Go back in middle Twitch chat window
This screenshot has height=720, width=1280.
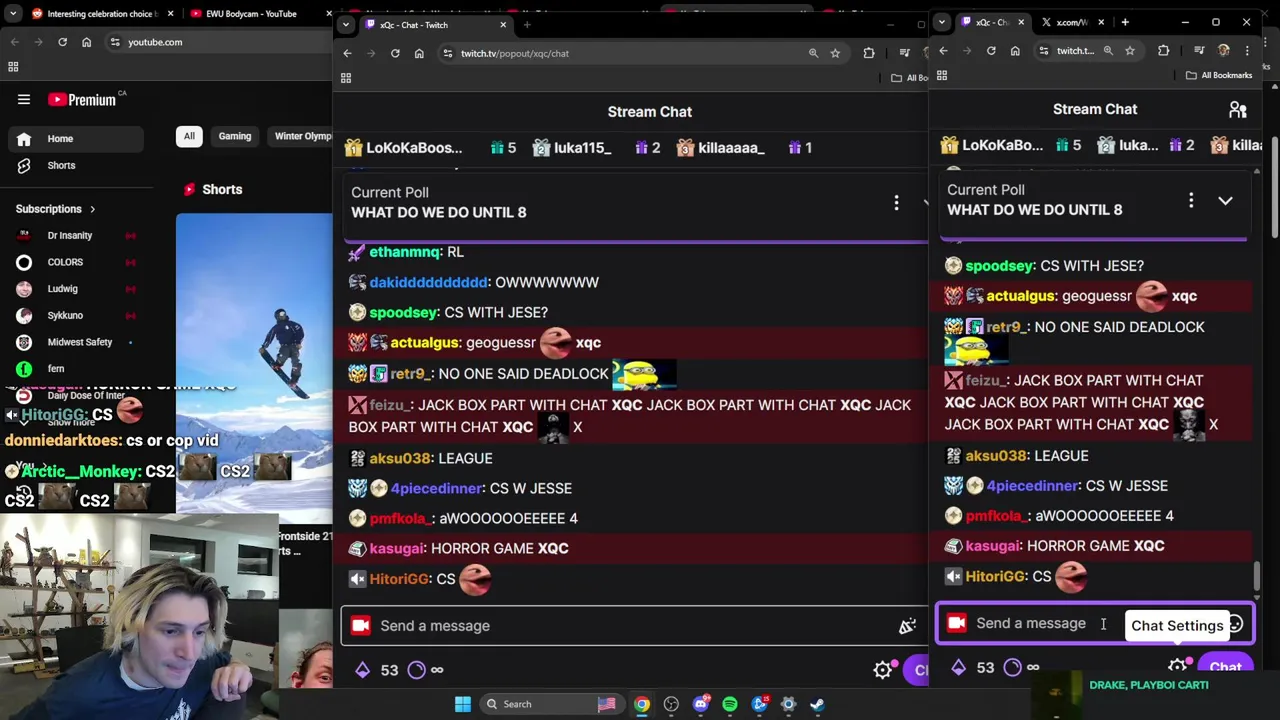(347, 53)
